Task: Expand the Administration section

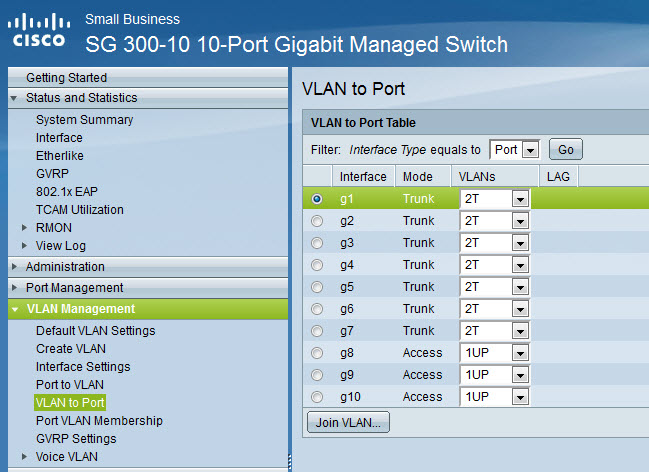Action: pos(65,267)
